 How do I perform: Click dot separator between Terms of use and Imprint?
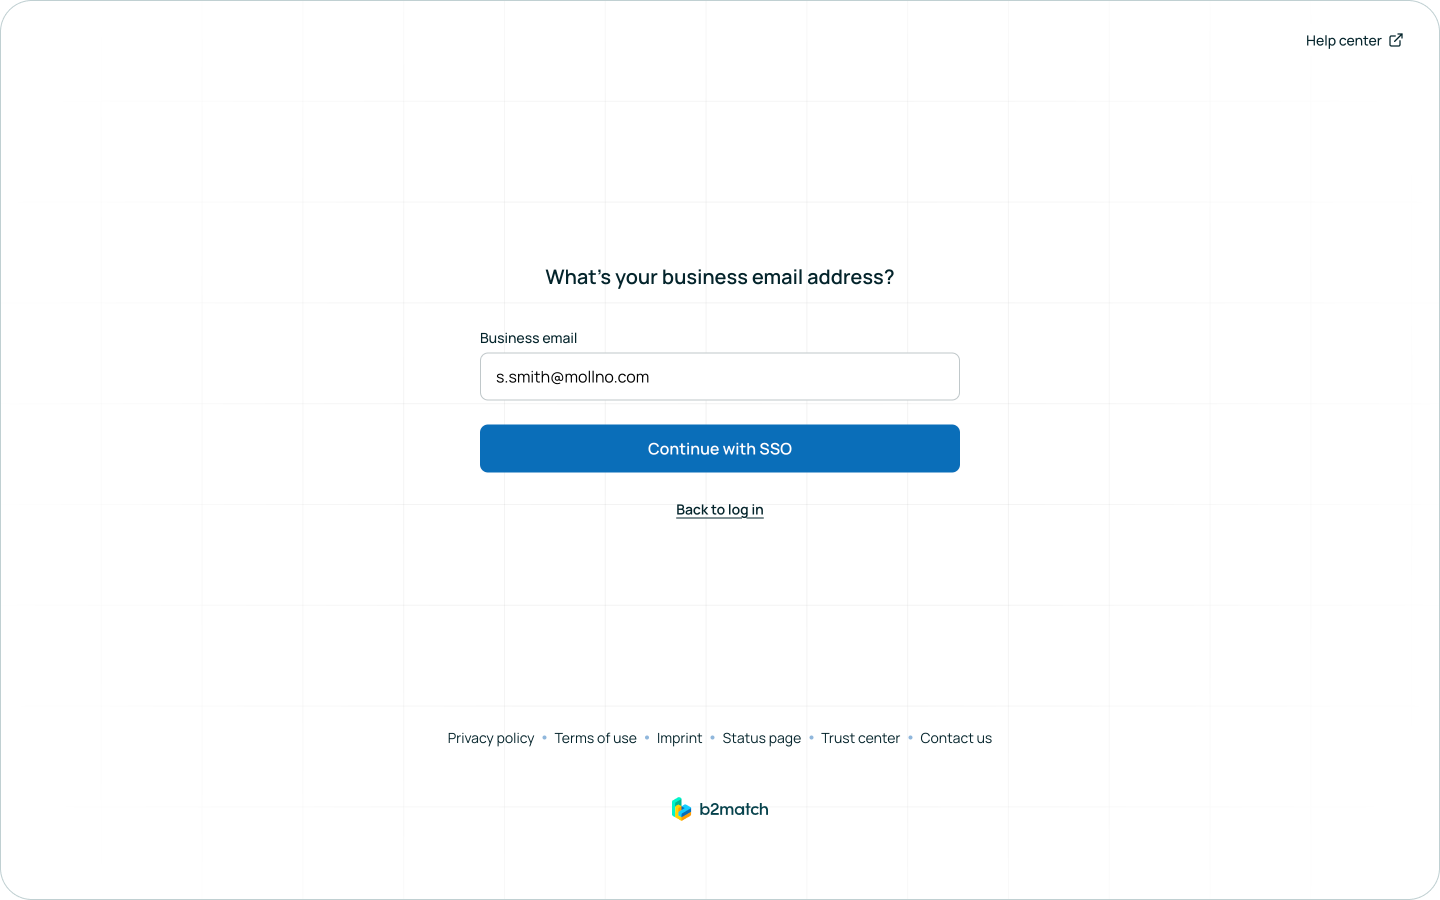[647, 738]
